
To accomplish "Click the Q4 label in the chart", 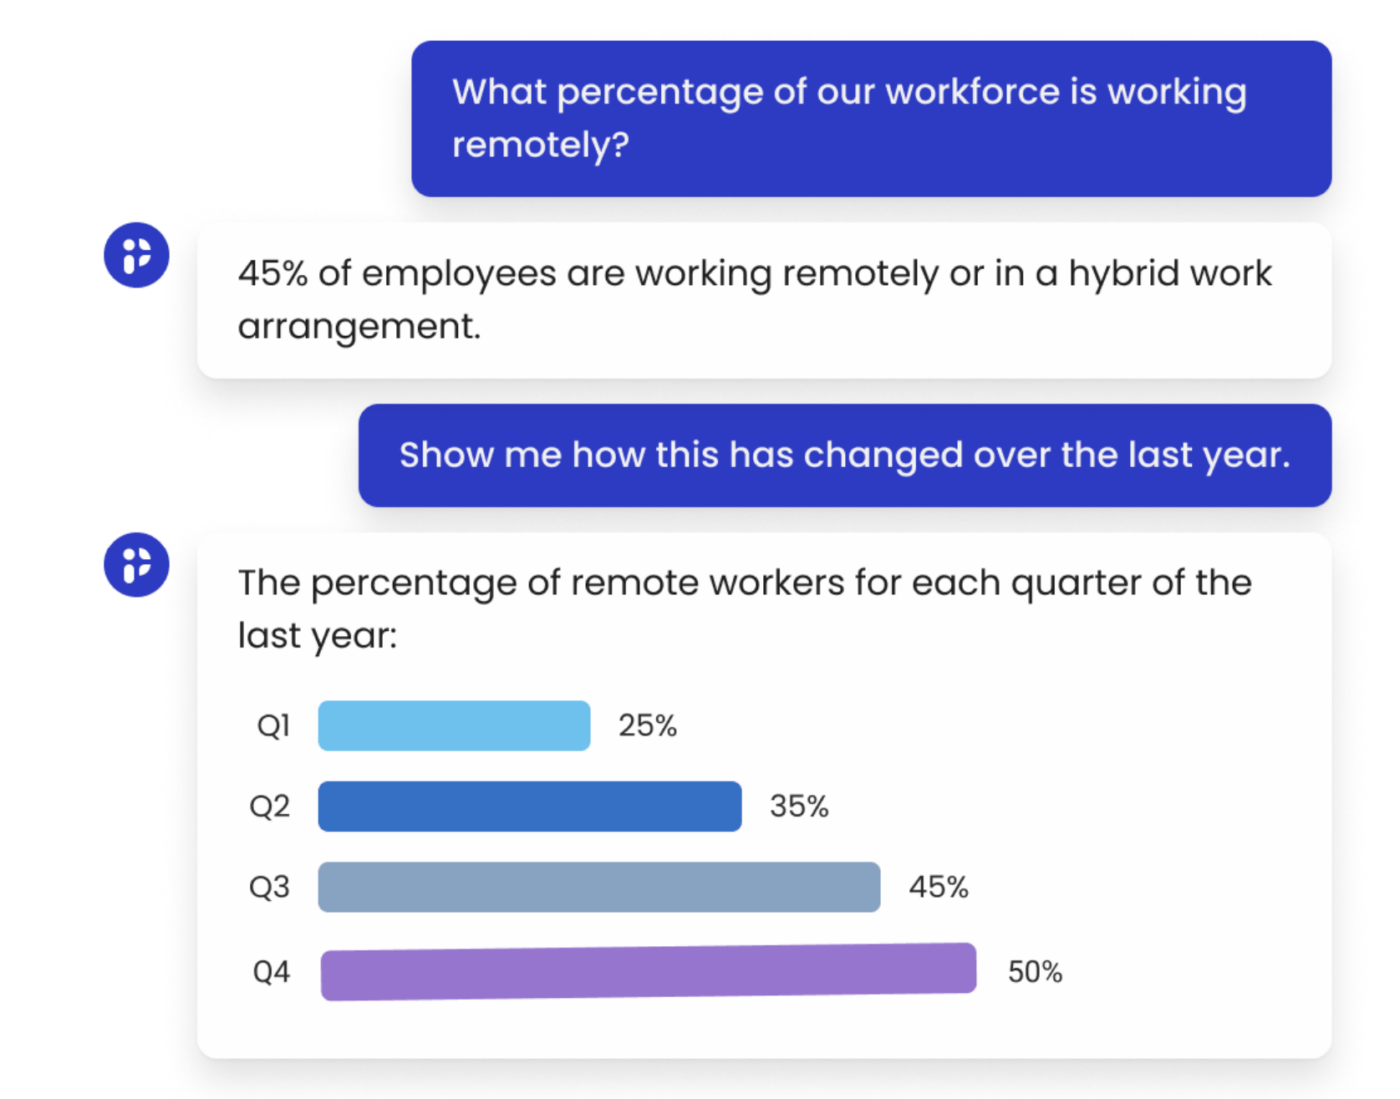I will (x=271, y=972).
